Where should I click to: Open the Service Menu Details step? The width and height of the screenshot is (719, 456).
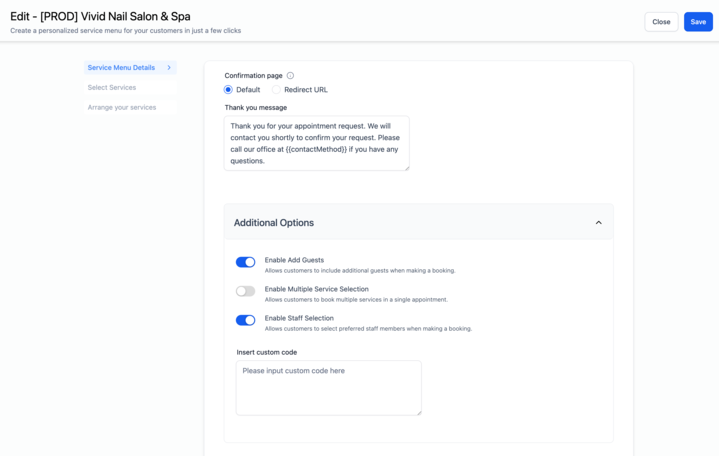[x=130, y=67]
